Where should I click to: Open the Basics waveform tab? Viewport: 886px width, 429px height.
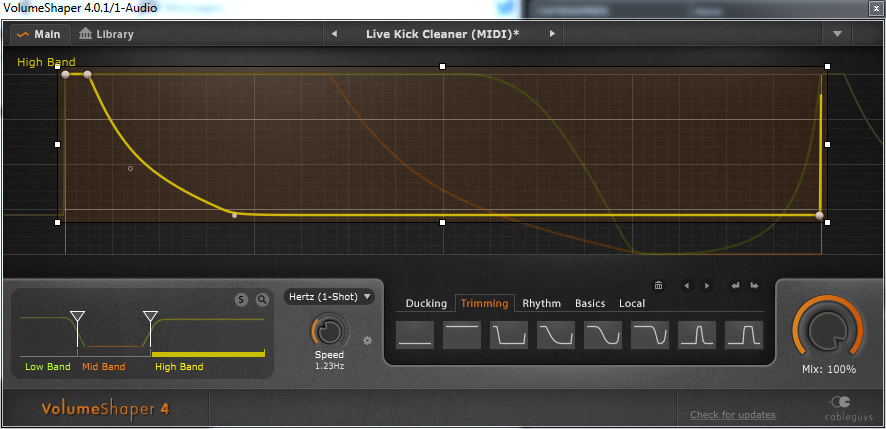click(590, 304)
